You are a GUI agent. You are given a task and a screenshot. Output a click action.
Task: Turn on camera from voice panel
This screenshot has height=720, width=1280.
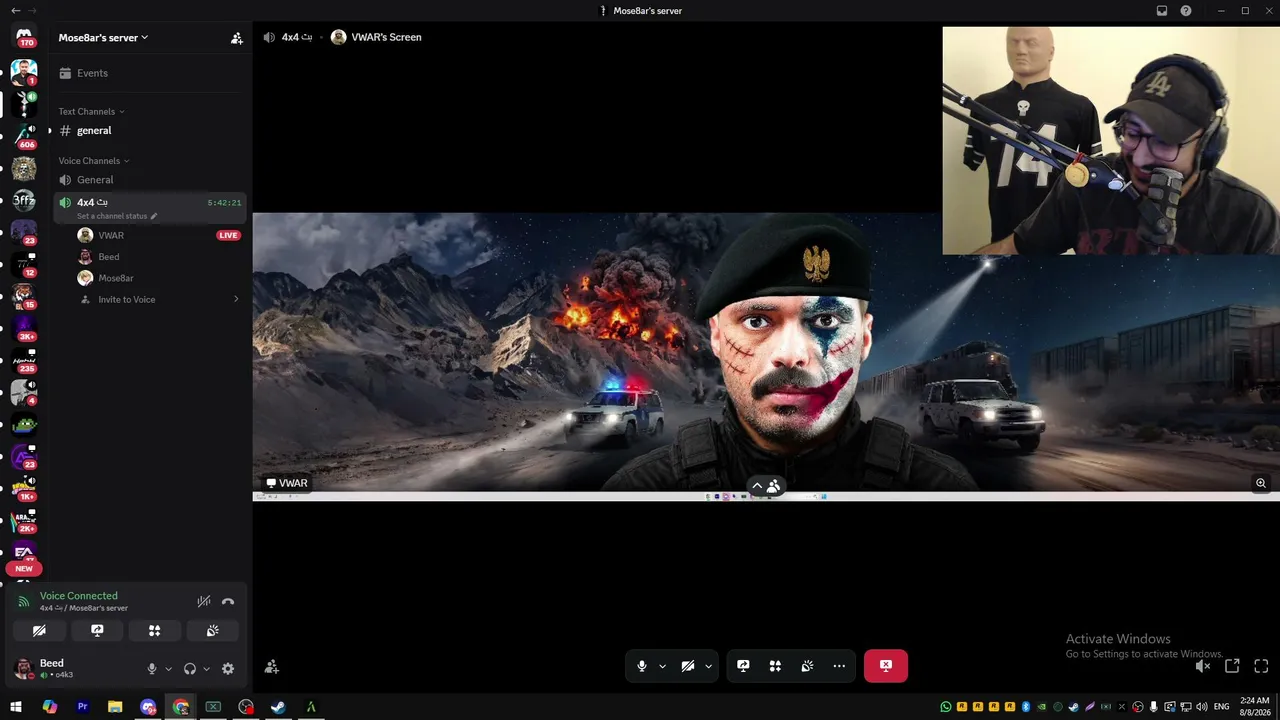click(x=39, y=631)
